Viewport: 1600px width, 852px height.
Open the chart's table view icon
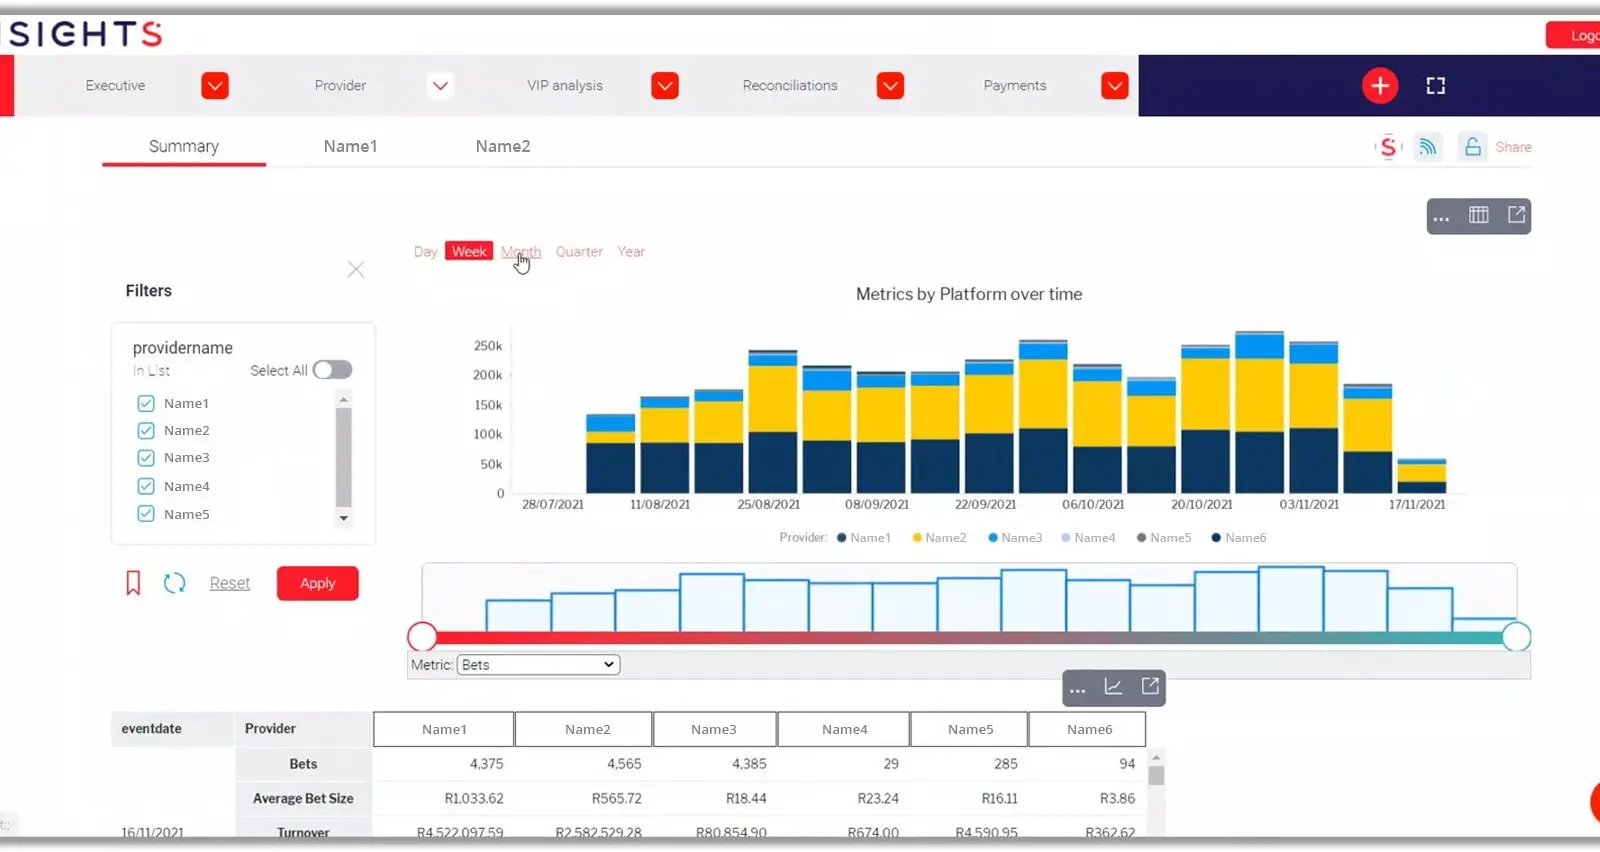1478,215
